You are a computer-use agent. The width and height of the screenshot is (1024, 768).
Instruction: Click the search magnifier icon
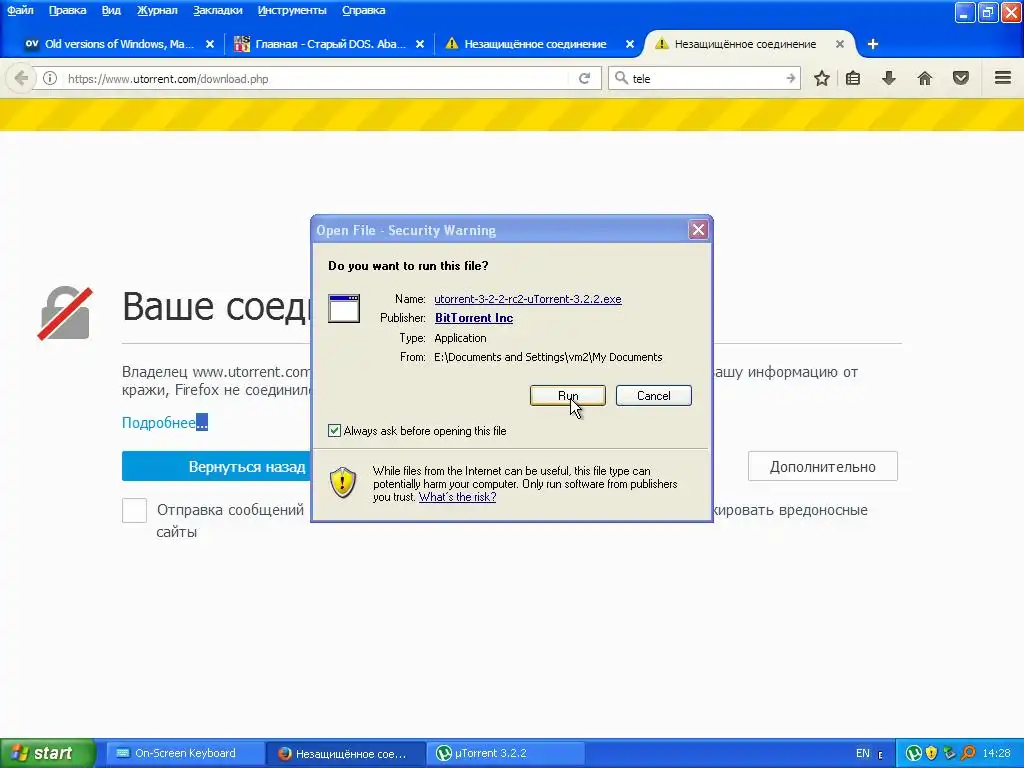coord(621,78)
